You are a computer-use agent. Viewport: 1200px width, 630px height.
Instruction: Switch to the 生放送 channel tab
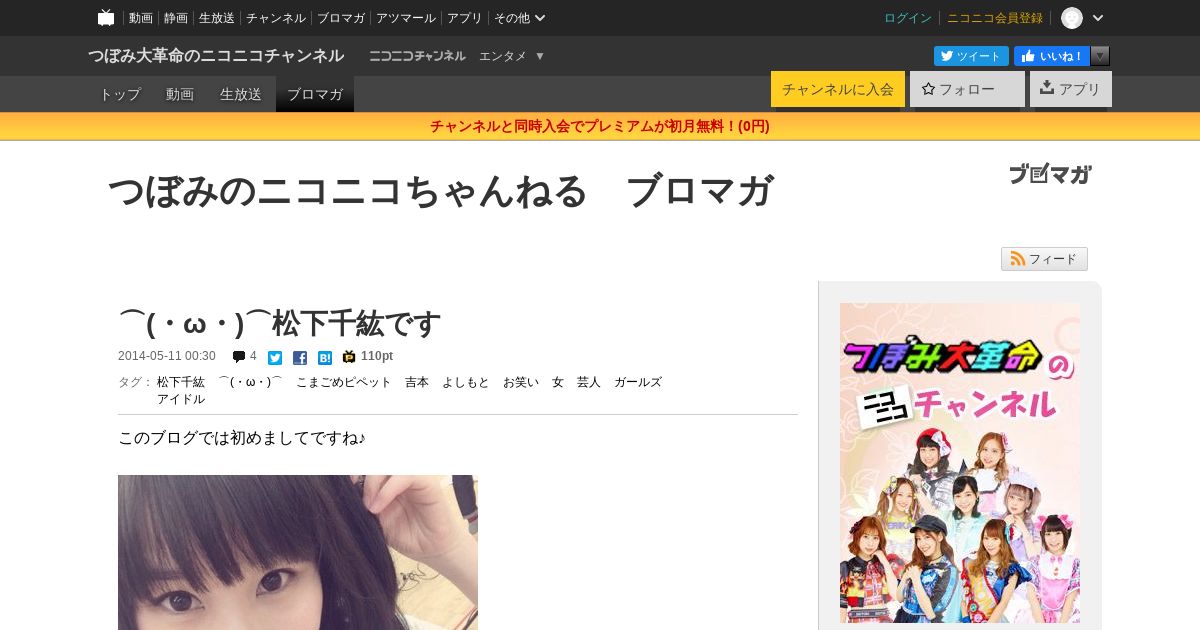[x=241, y=94]
